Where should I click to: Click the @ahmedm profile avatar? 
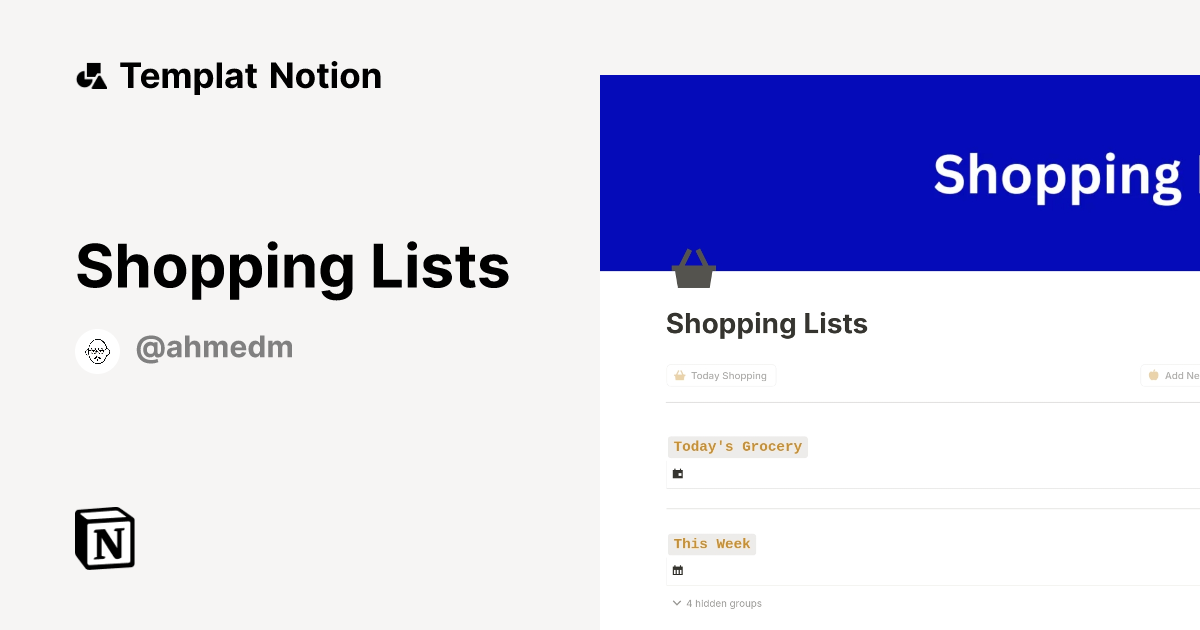coord(97,350)
